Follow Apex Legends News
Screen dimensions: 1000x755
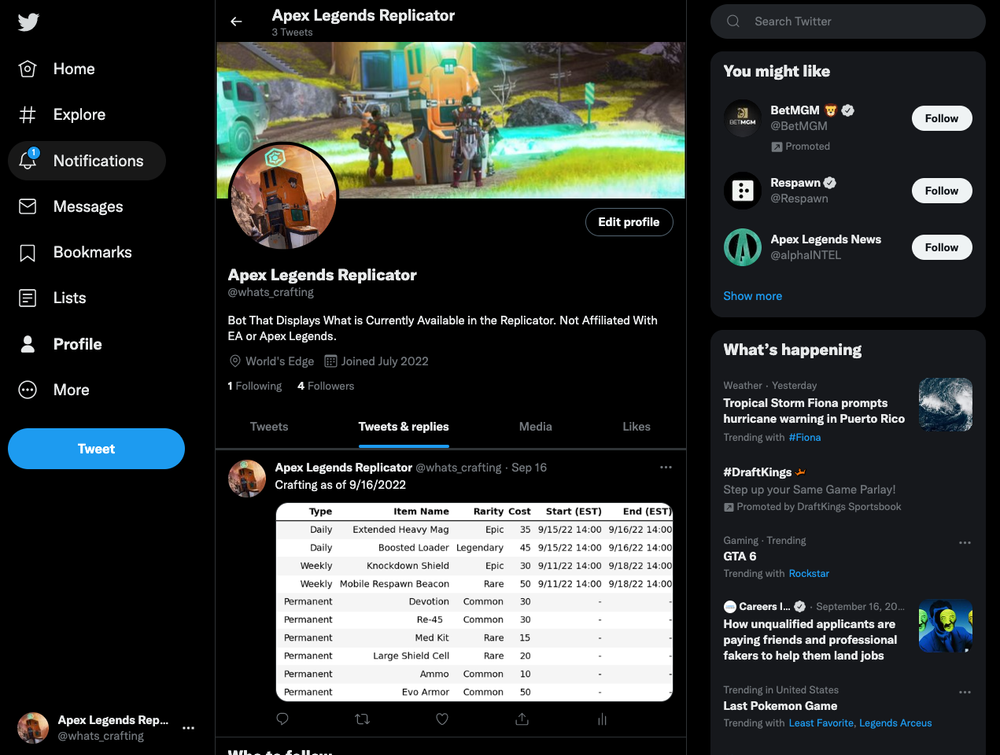(x=941, y=247)
